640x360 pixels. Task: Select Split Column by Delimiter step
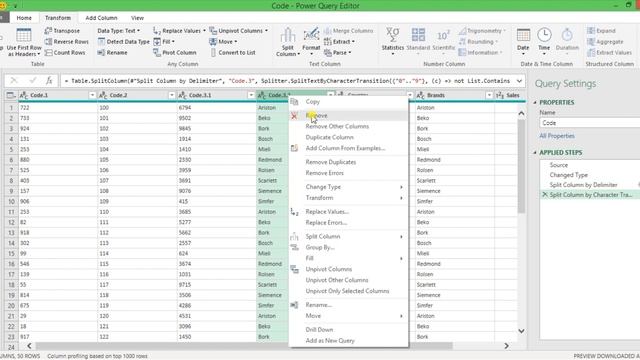(x=583, y=185)
